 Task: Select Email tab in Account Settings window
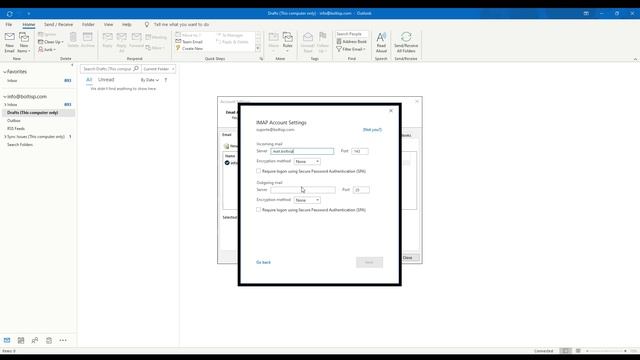[227, 135]
